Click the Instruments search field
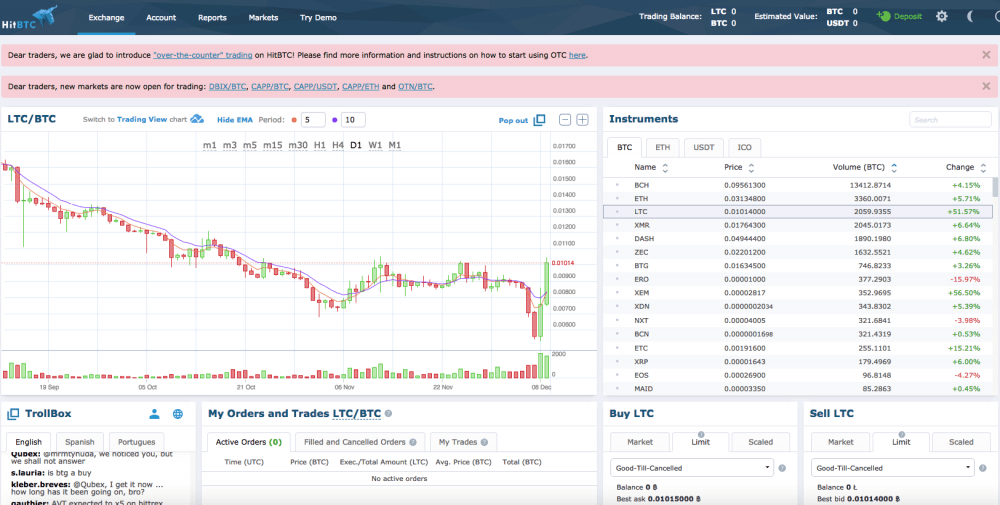Screen dimensions: 1000x505 [950, 119]
